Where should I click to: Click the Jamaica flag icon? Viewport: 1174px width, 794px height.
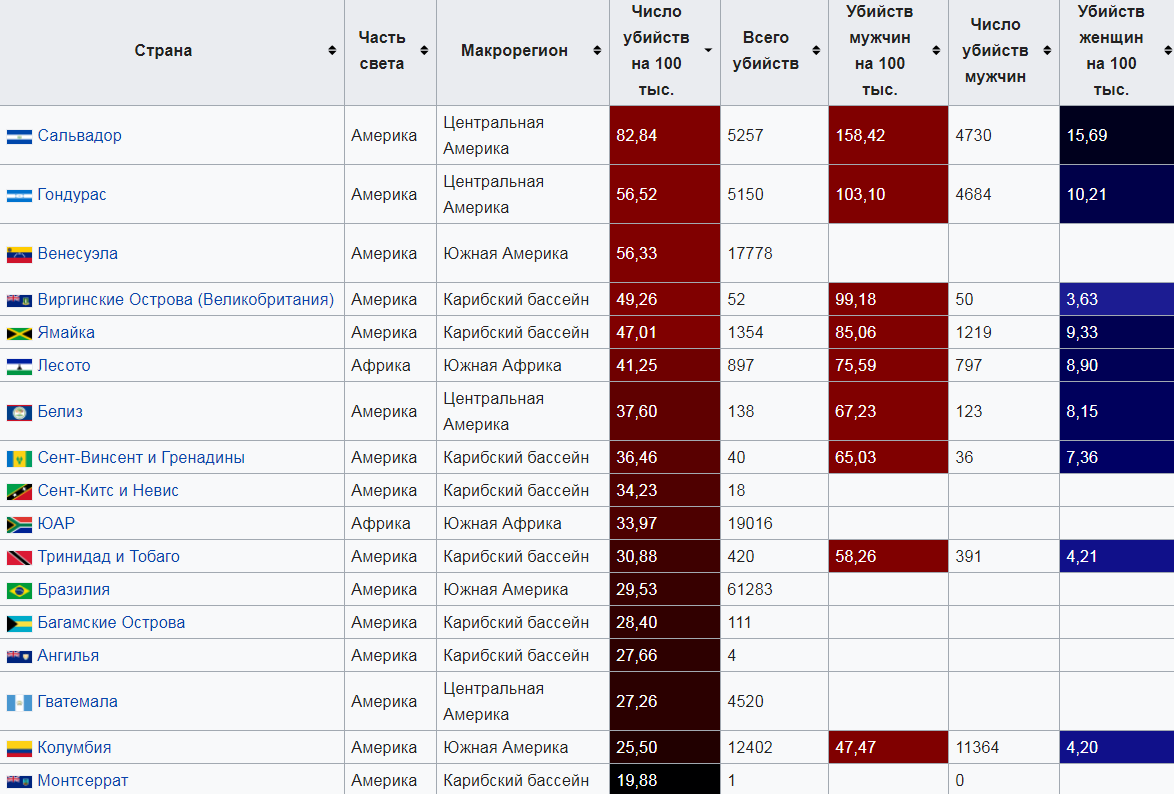coord(19,333)
